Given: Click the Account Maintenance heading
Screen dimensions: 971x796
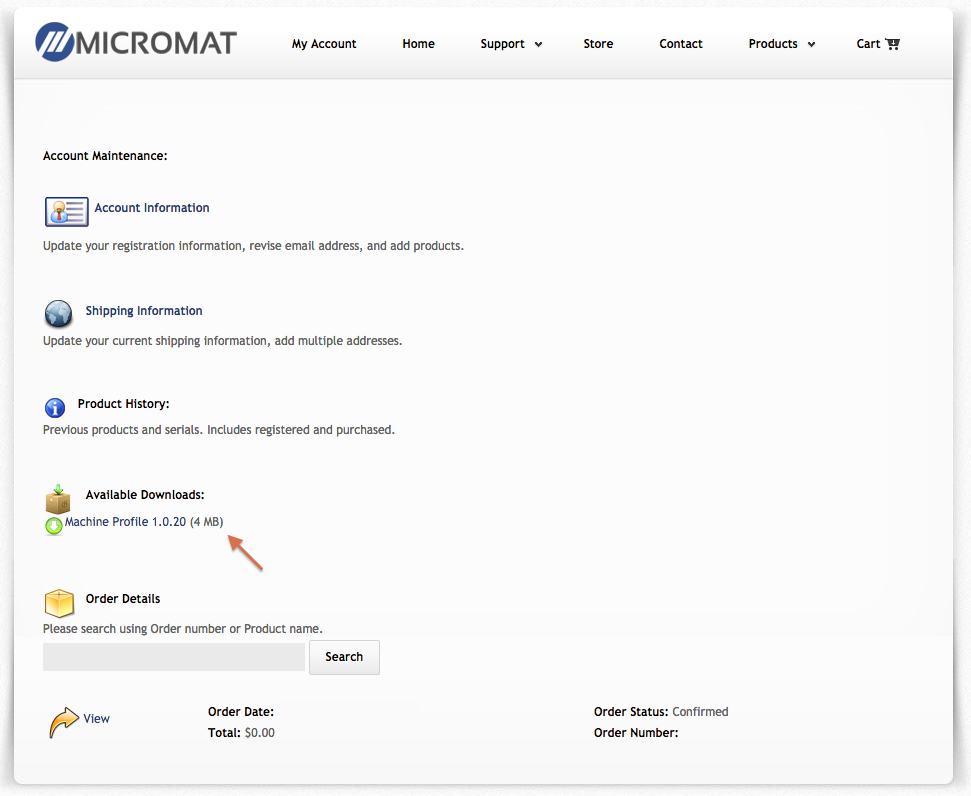Looking at the screenshot, I should pos(105,156).
